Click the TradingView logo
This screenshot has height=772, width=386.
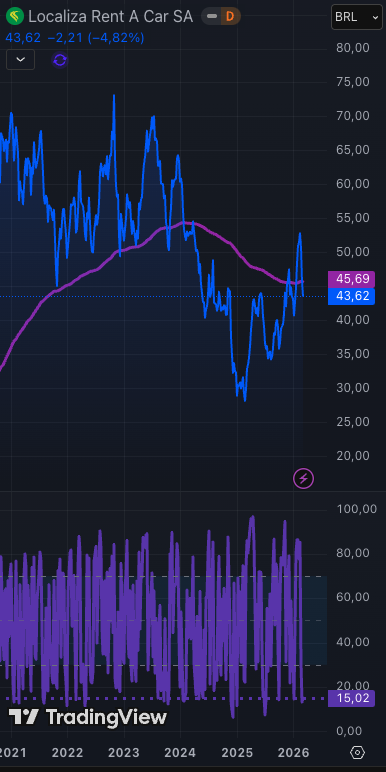88,717
